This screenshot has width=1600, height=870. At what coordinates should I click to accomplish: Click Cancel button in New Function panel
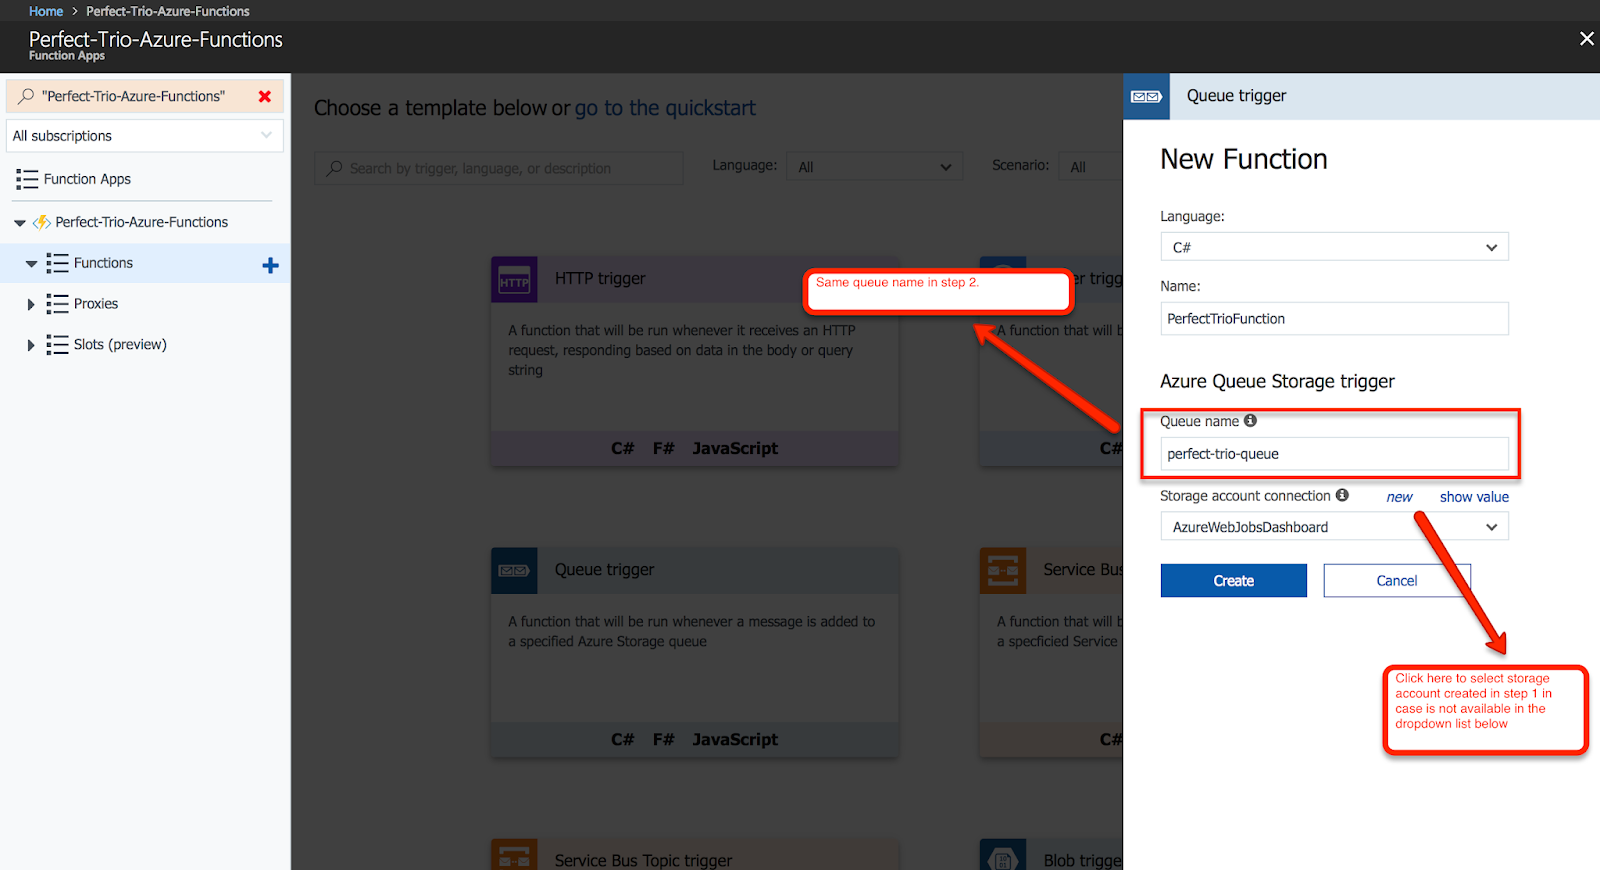(x=1397, y=581)
